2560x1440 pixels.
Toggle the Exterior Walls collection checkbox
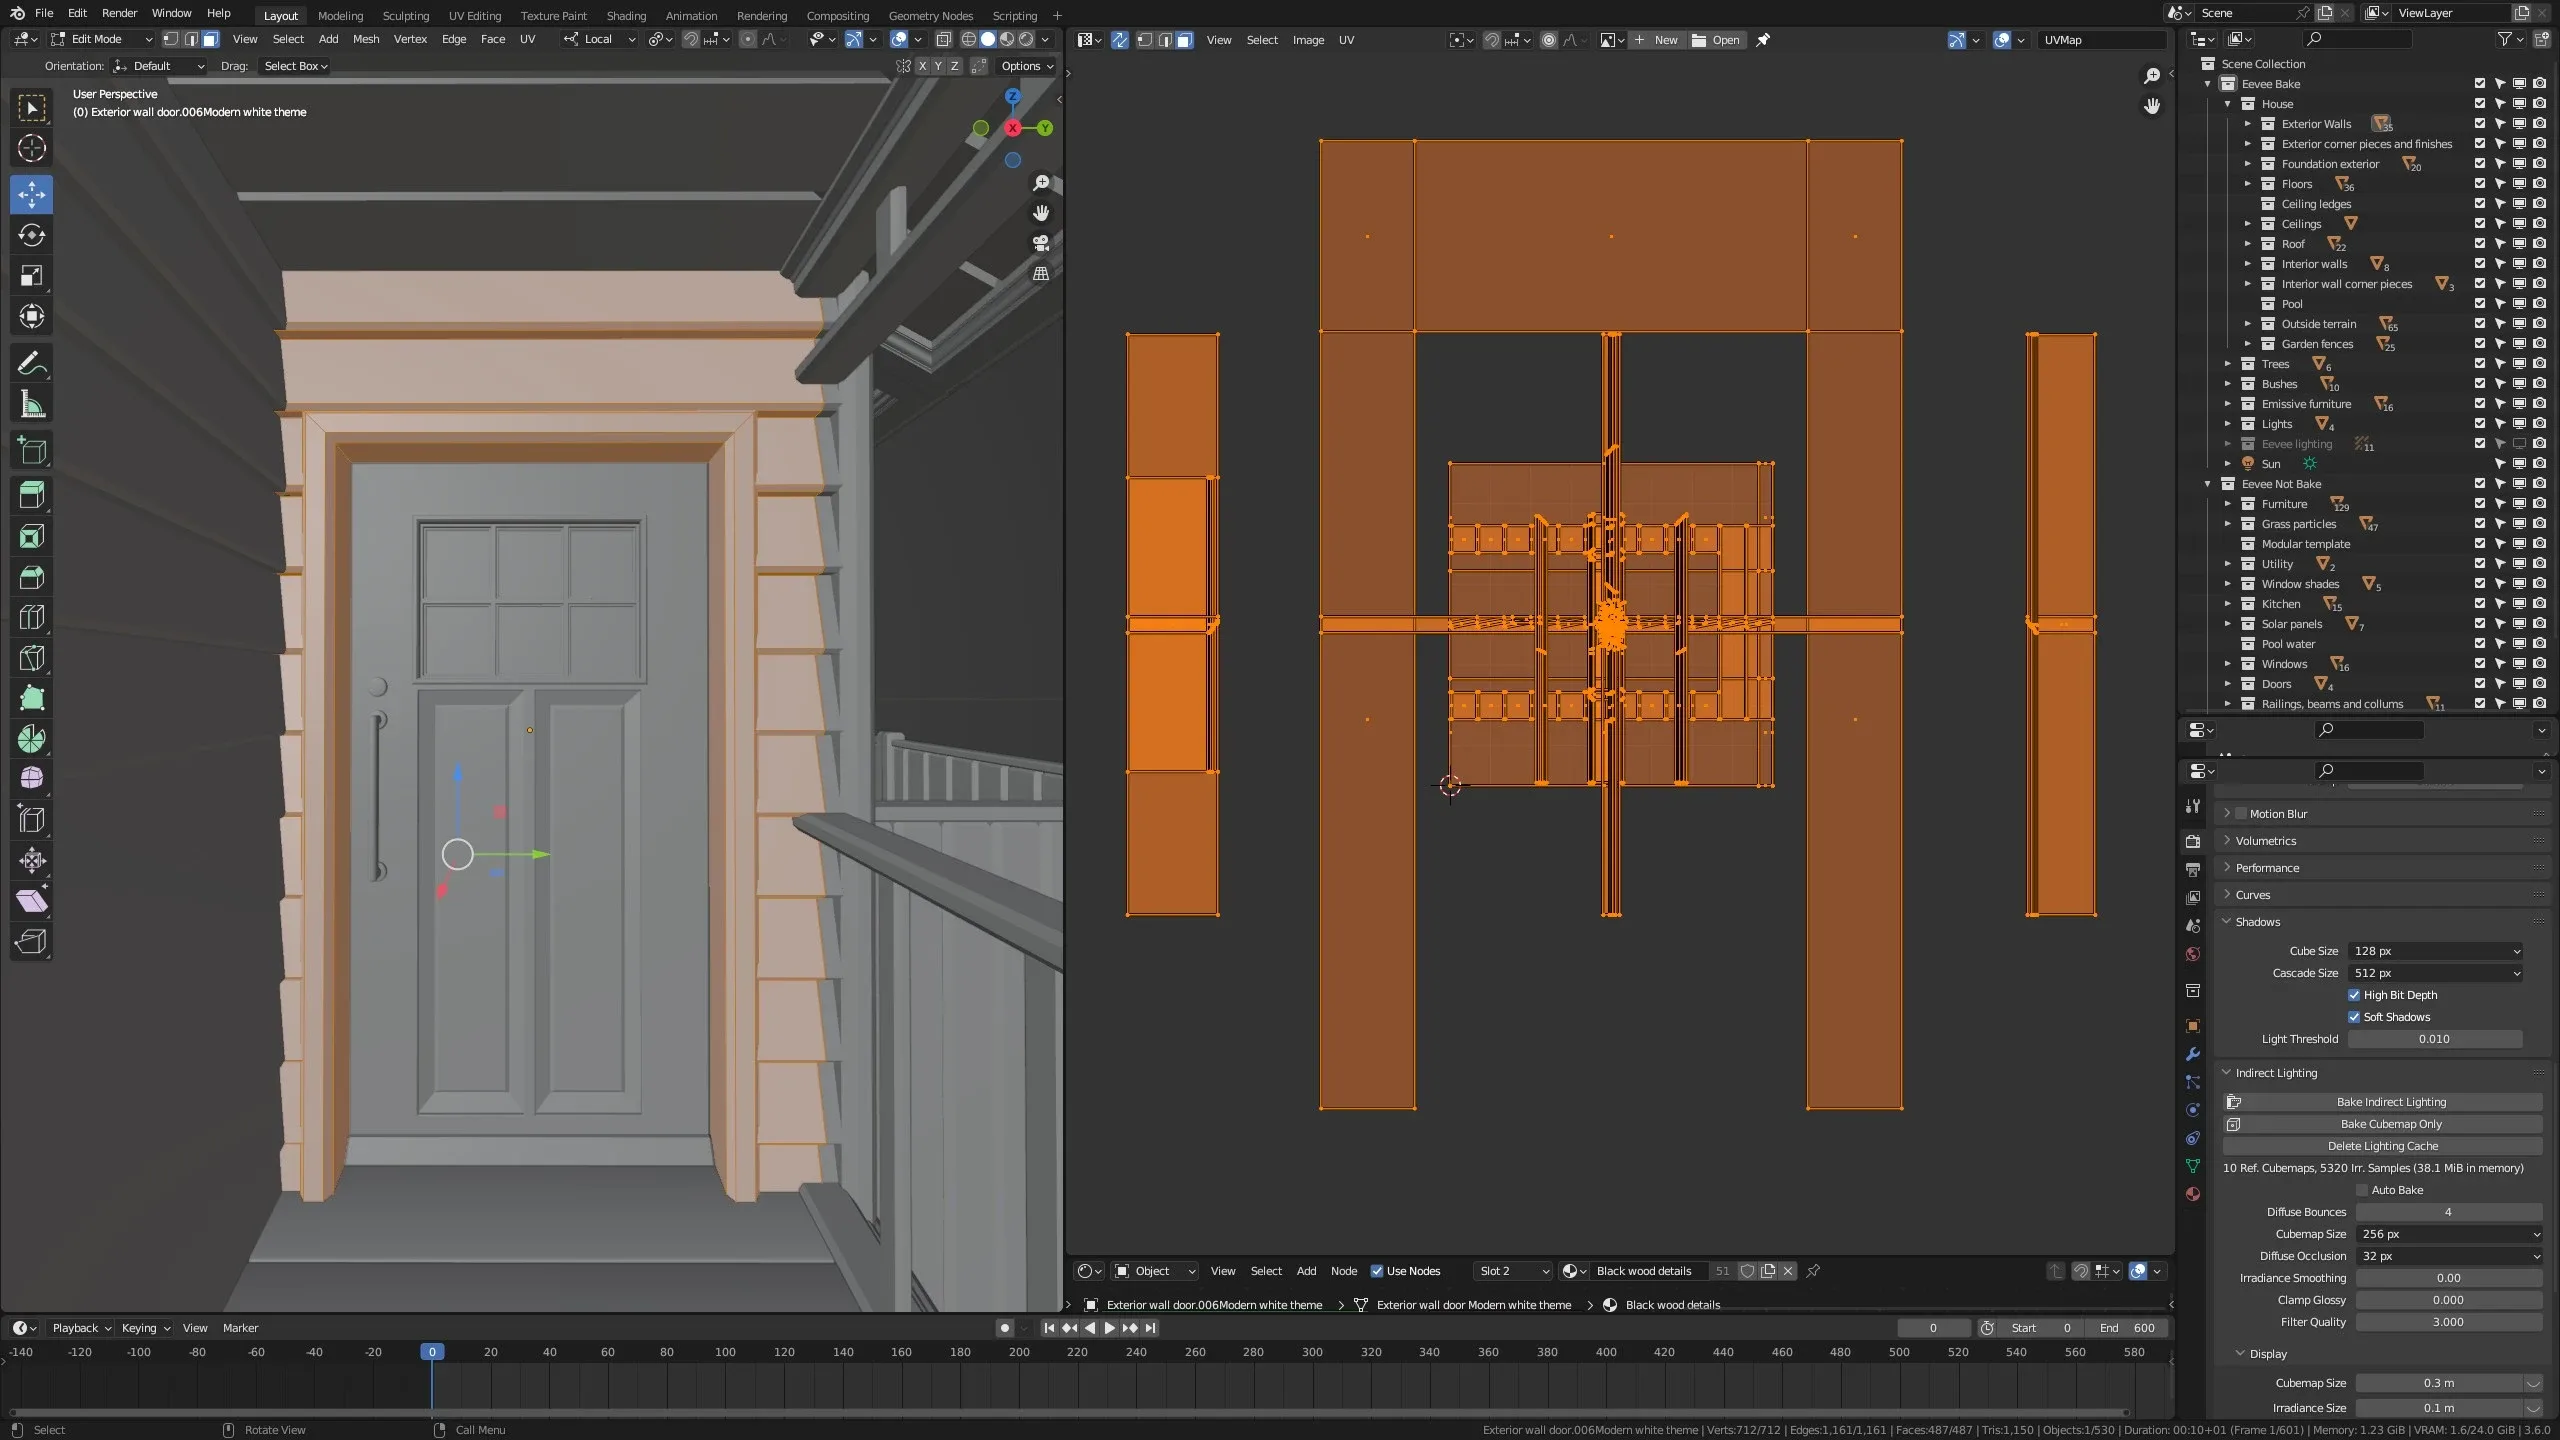pyautogui.click(x=2480, y=124)
